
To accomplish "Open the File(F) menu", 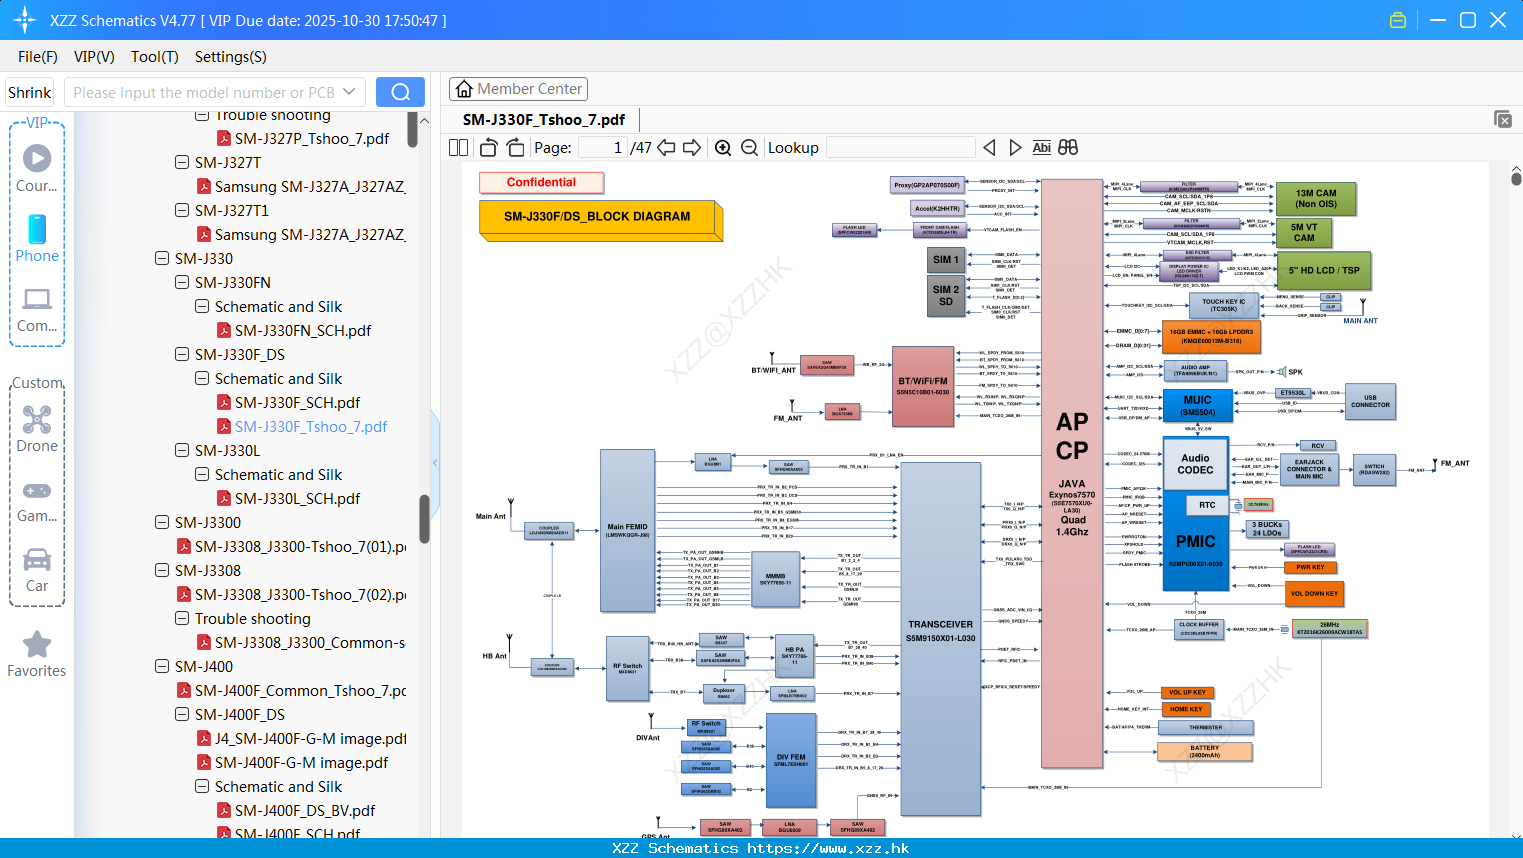I will (x=38, y=57).
